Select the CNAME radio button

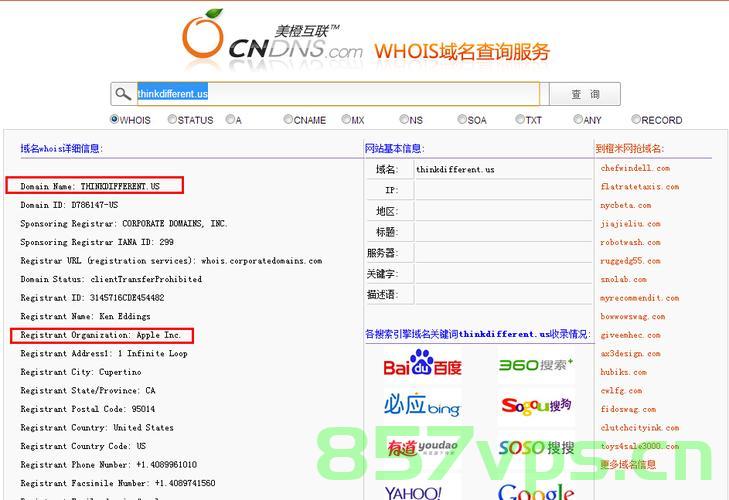coord(288,120)
